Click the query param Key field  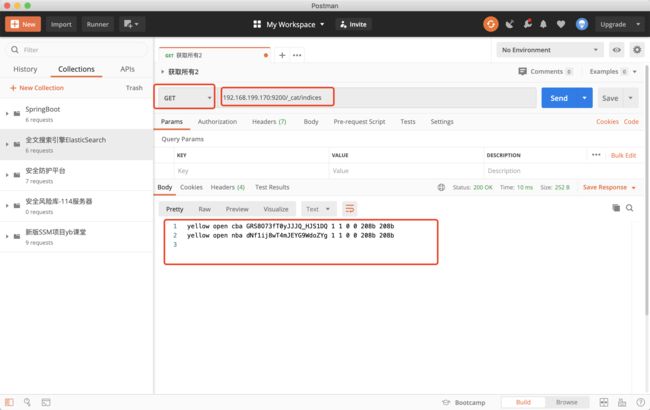[251, 171]
